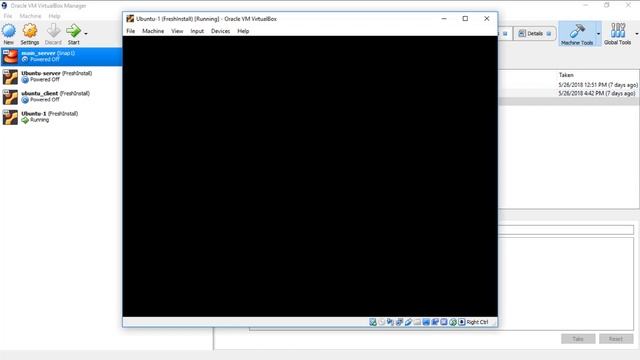
Task: Click the Discard arrow icon
Action: pos(53,31)
